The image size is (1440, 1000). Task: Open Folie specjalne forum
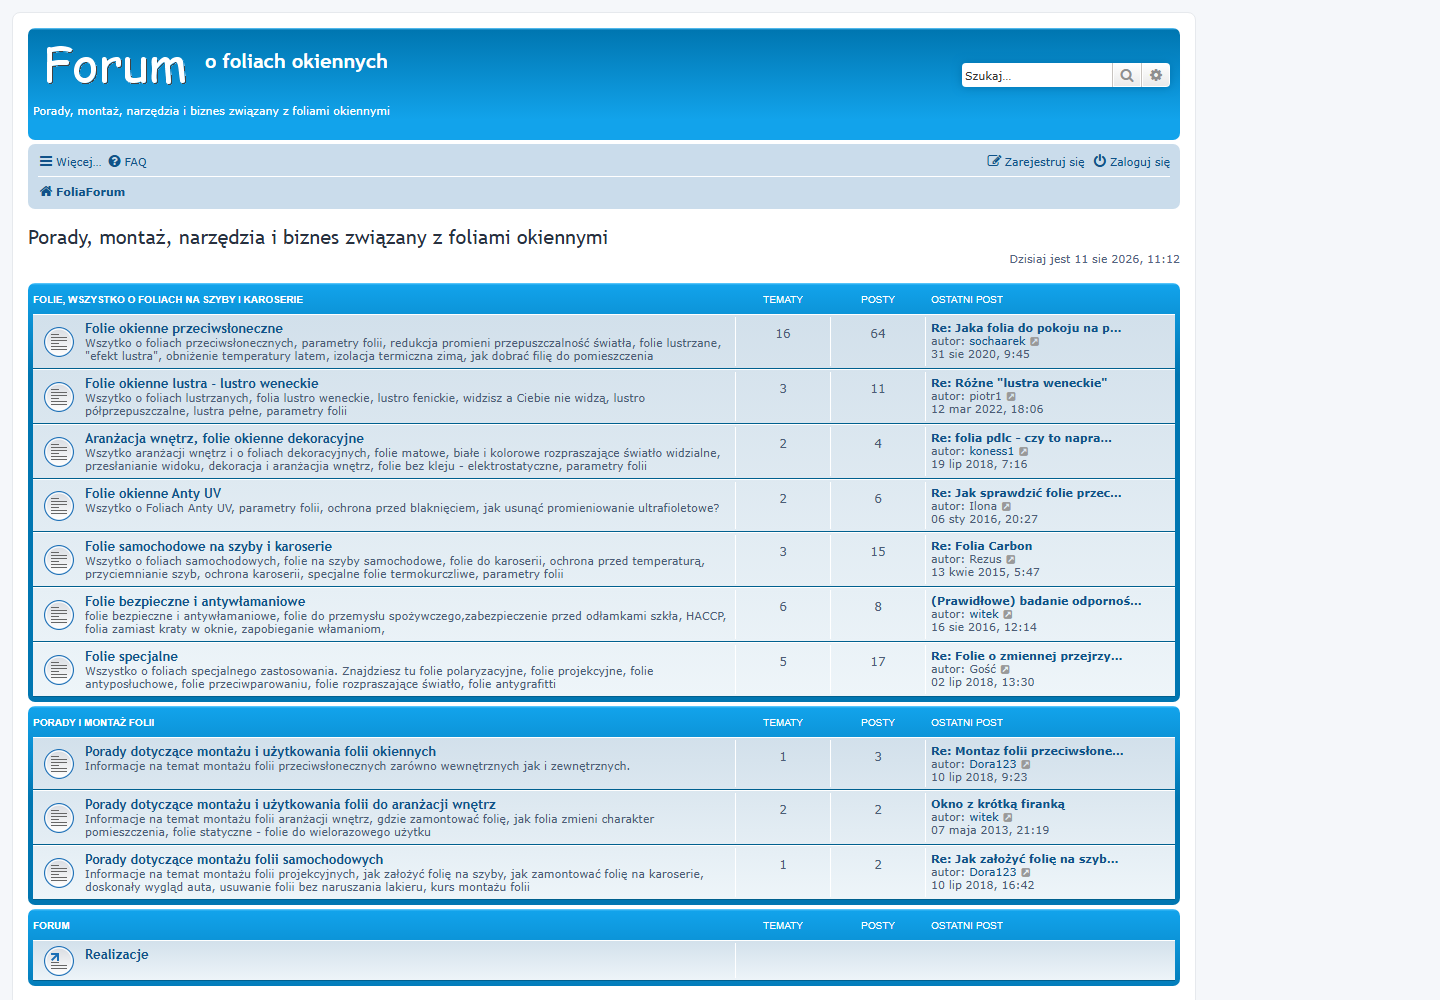(131, 656)
